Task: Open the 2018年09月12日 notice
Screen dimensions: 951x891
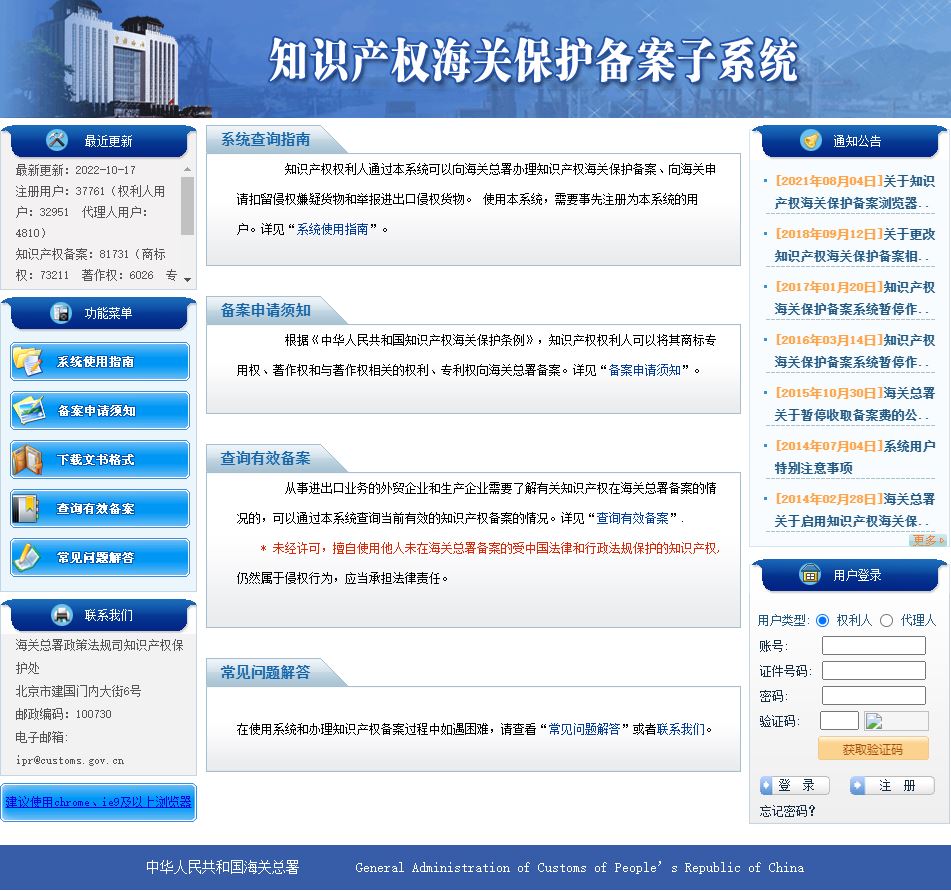Action: 854,245
